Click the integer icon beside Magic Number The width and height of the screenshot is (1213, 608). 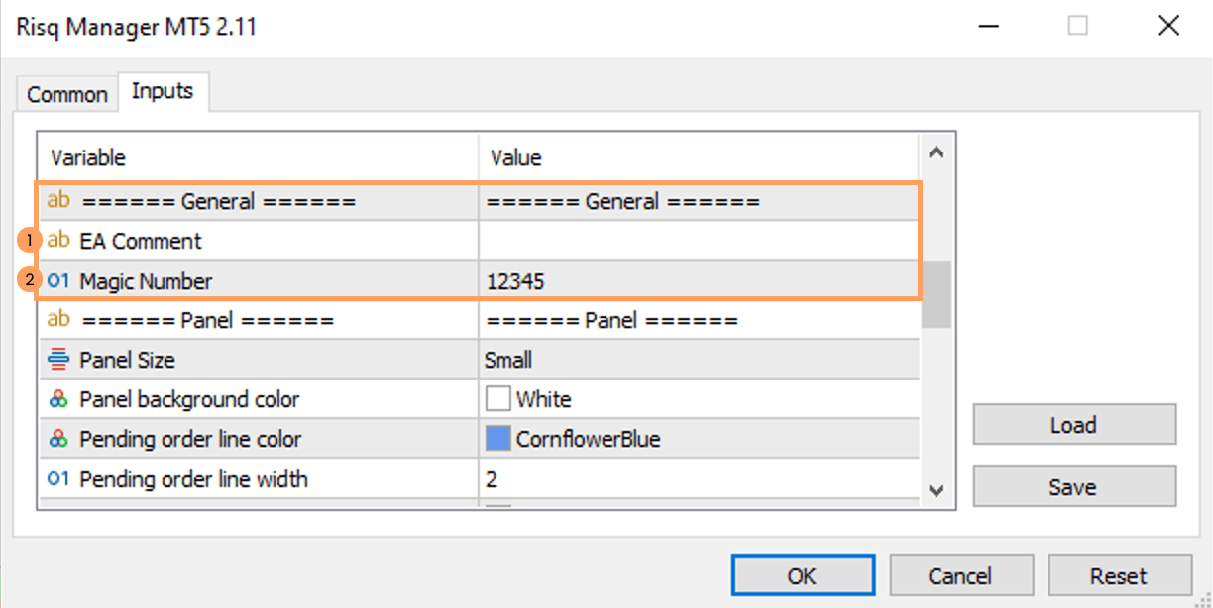[x=59, y=281]
